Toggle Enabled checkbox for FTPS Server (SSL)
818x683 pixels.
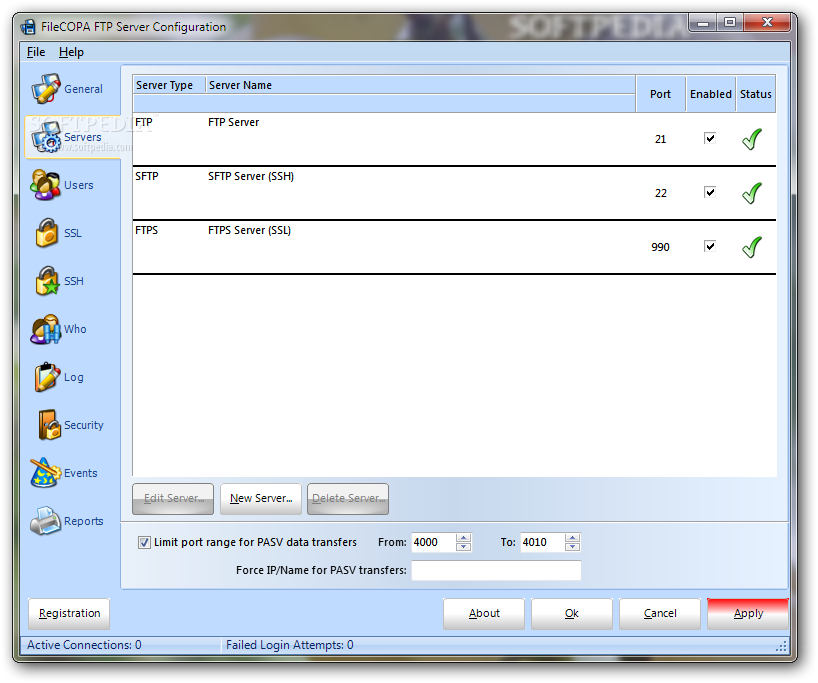(x=709, y=246)
